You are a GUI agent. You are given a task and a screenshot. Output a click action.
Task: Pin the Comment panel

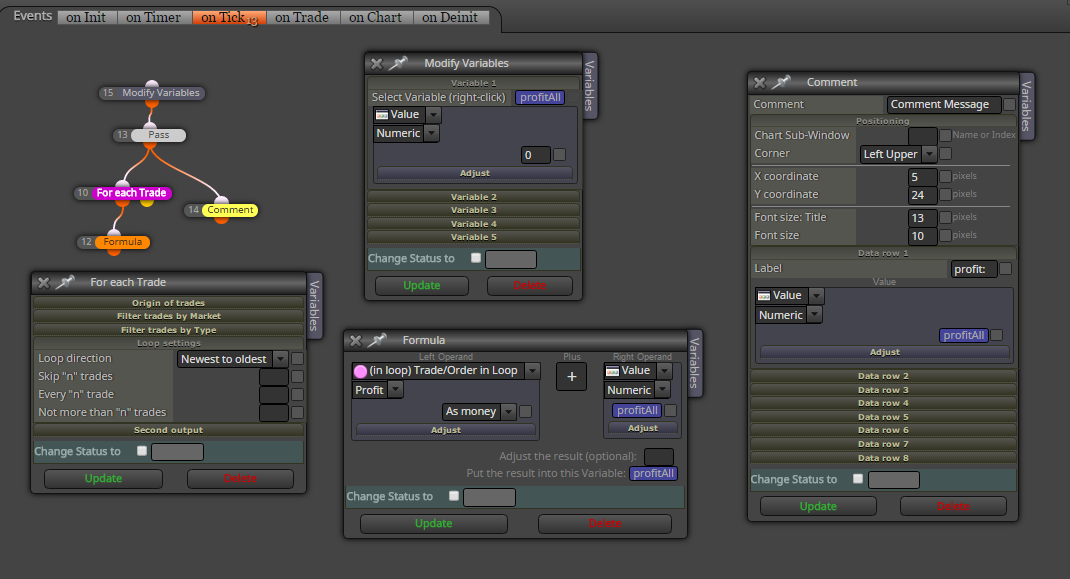click(781, 83)
